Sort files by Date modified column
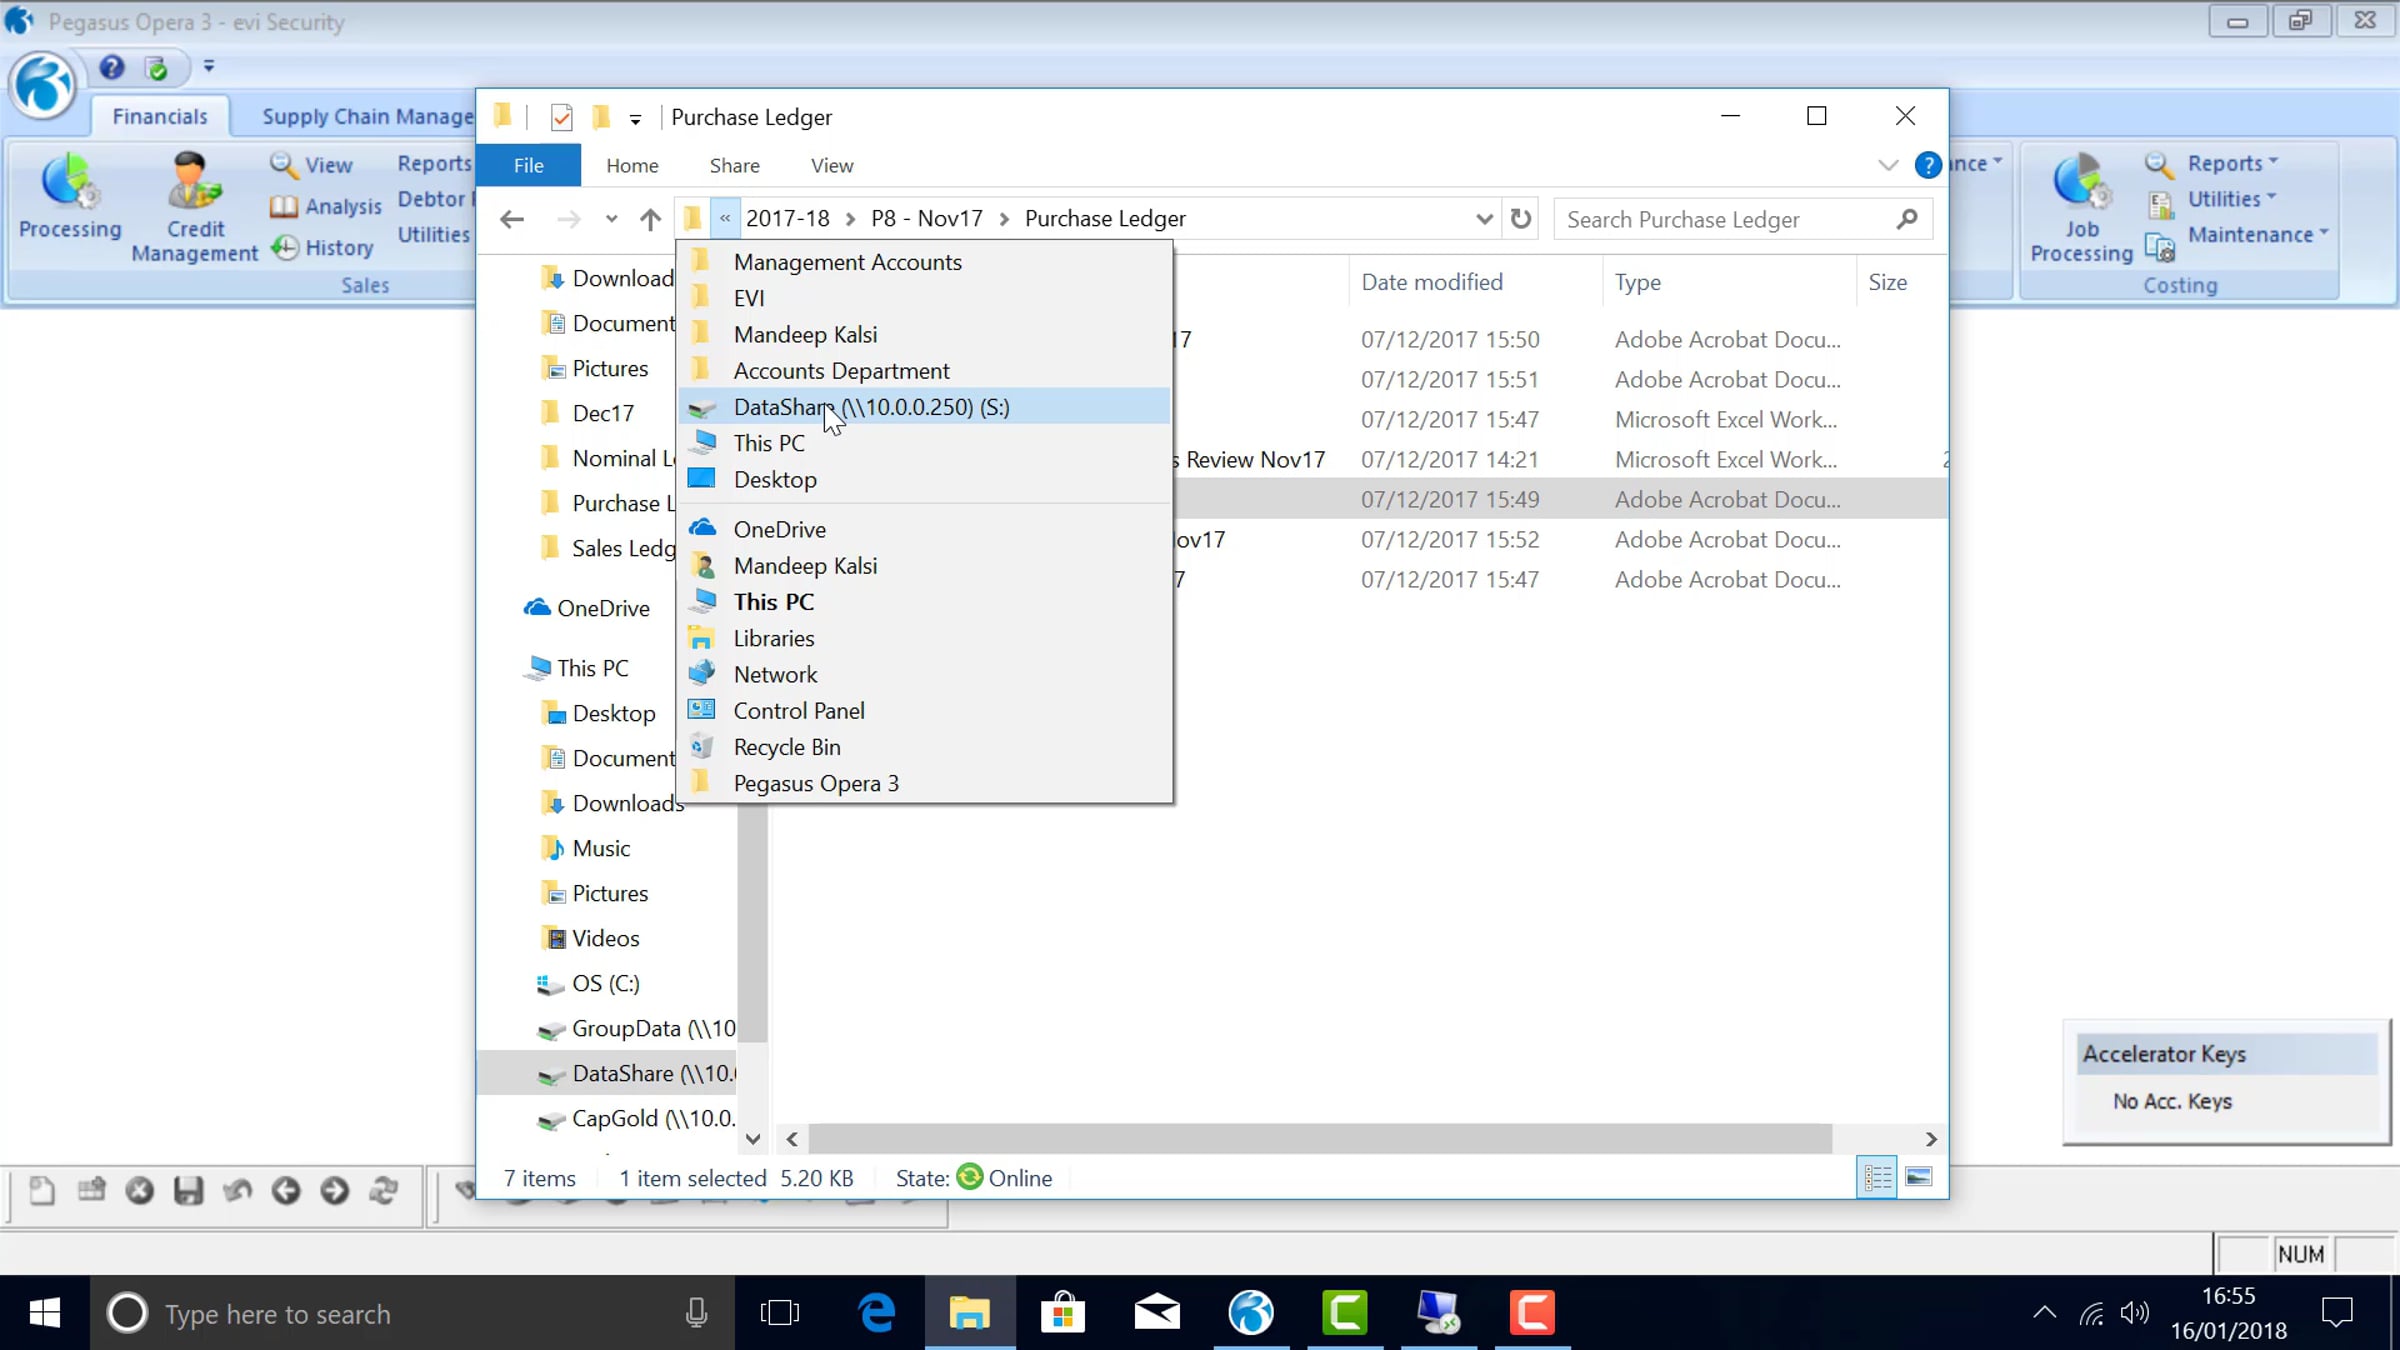 tap(1474, 282)
